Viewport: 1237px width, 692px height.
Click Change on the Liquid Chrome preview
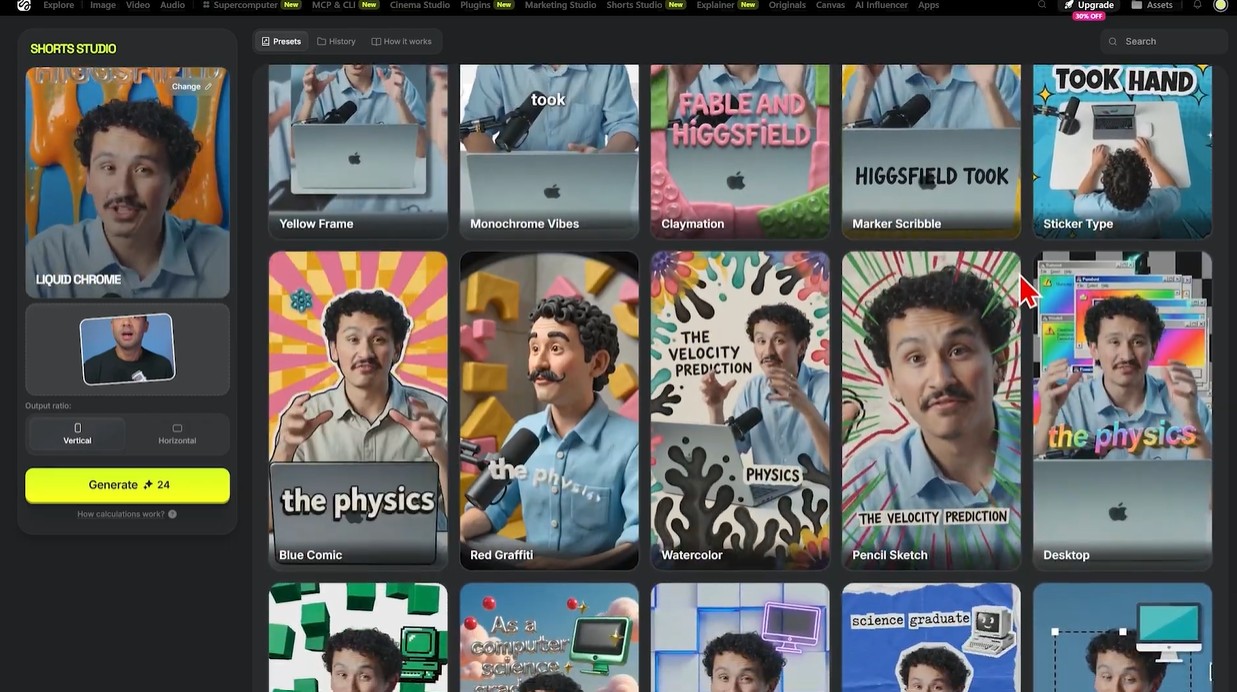tap(192, 86)
